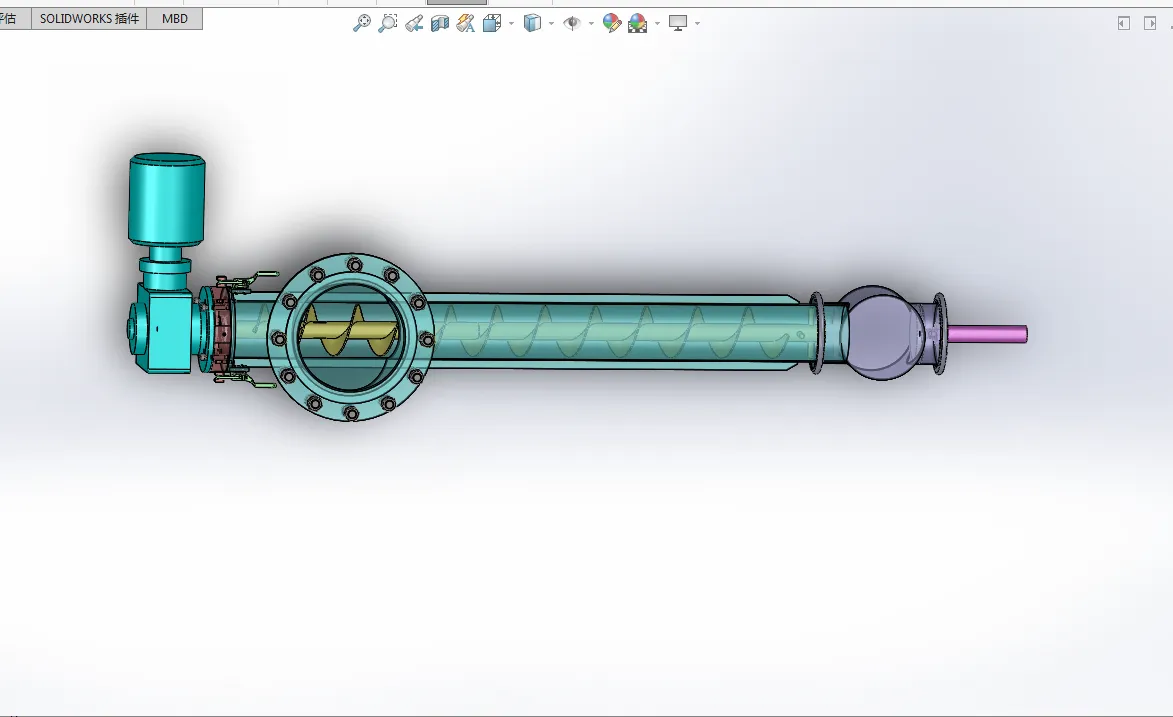Click the View Orientation cube icon
Screen dimensions: 1173x717
[x=491, y=24]
